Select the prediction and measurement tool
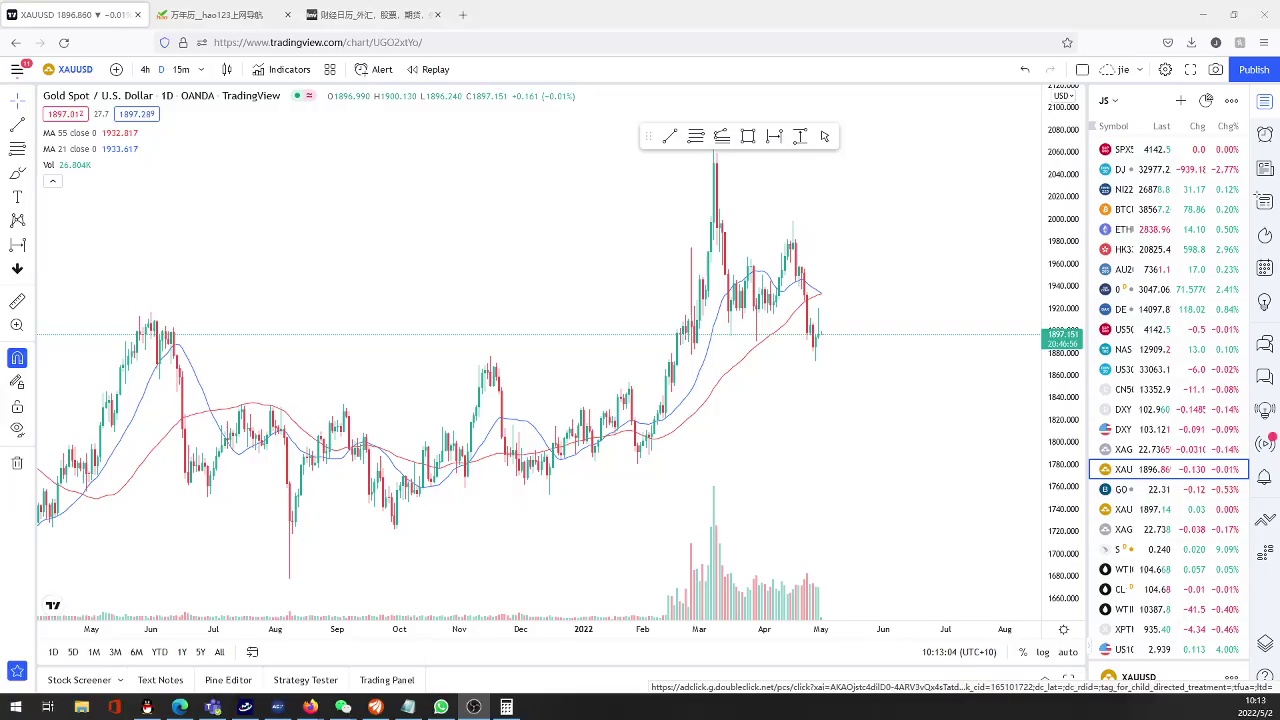Viewport: 1280px width, 720px height. pyautogui.click(x=17, y=245)
